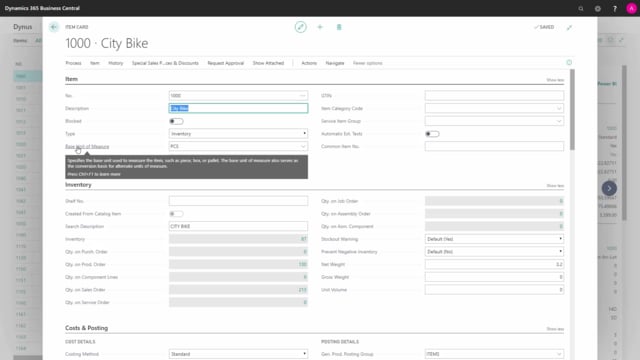Click Show less in Costs & Posting section
This screenshot has height=360, width=640.
[555, 329]
